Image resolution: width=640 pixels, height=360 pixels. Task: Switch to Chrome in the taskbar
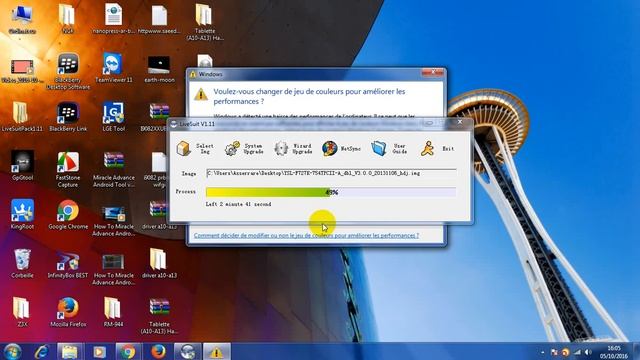point(128,351)
